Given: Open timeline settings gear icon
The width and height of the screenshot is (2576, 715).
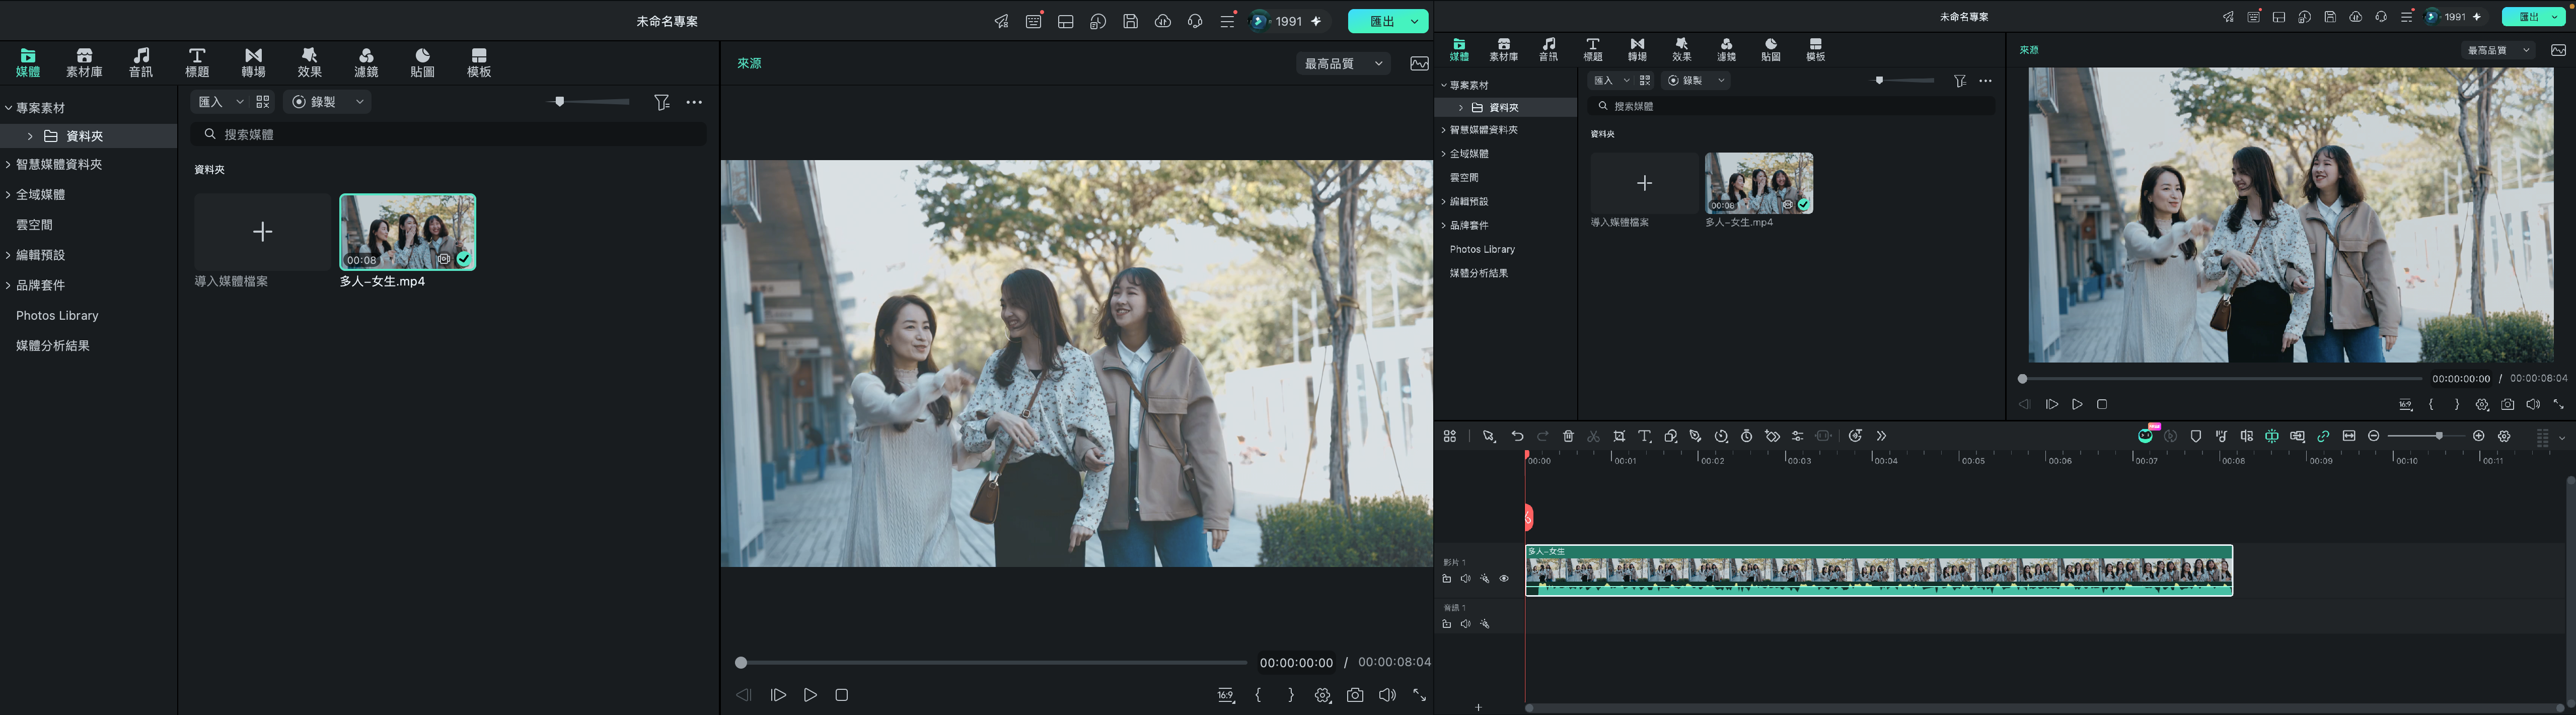Looking at the screenshot, I should click(x=2504, y=436).
